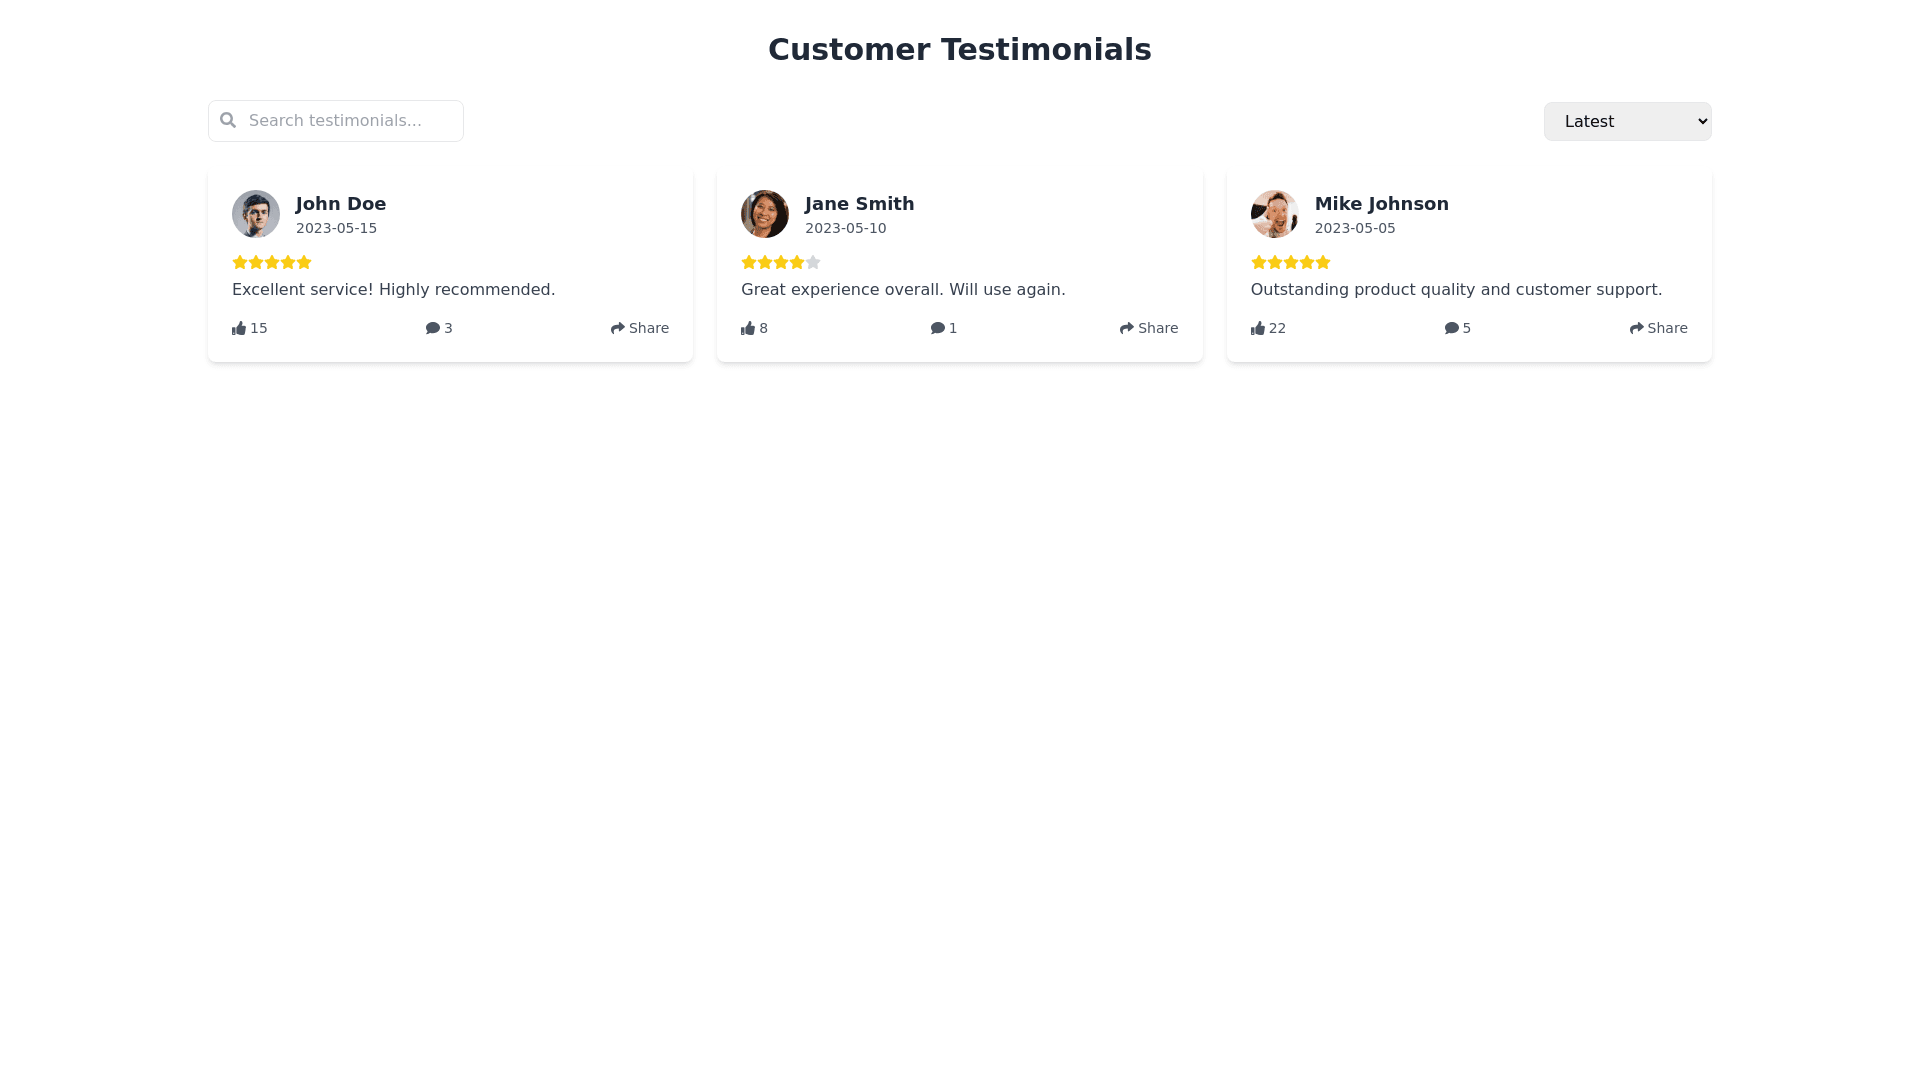The height and width of the screenshot is (1080, 1920).
Task: Open Mike Johnson's avatar image
Action: pyautogui.click(x=1274, y=214)
